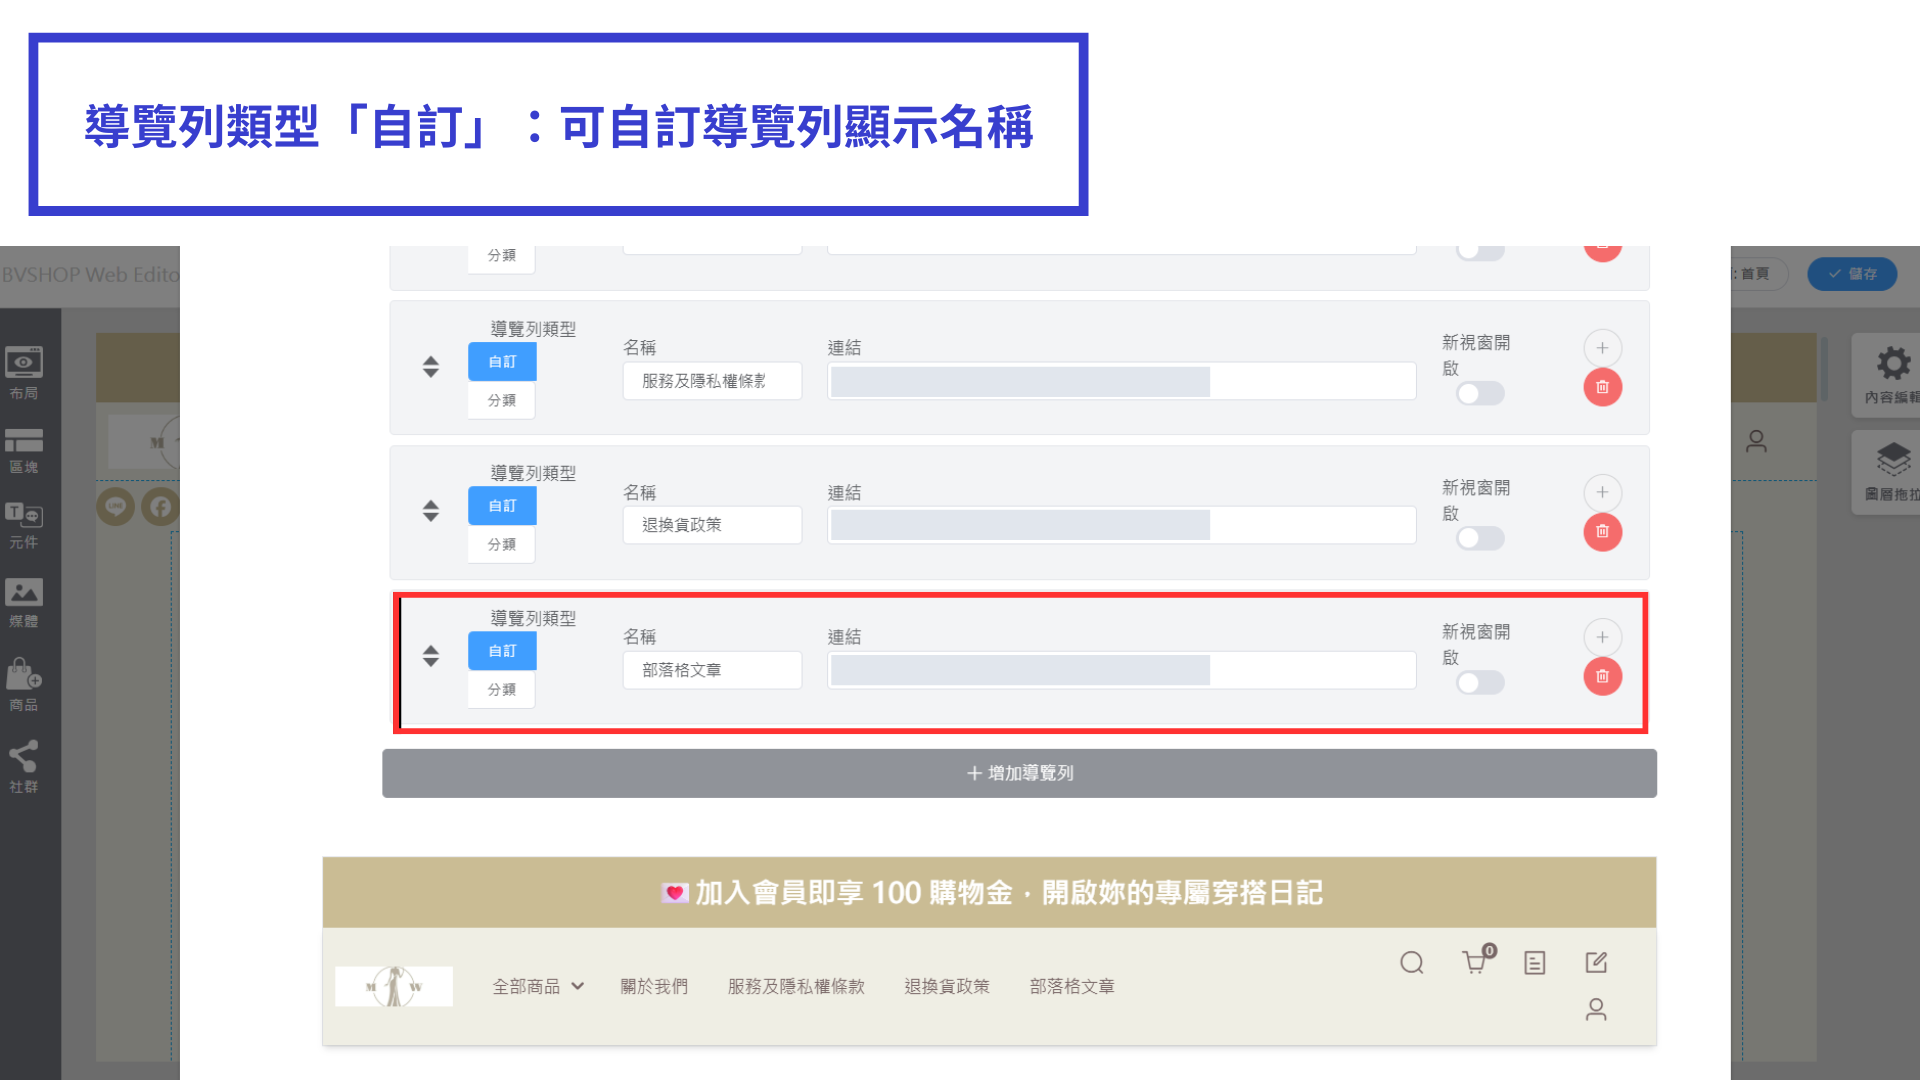
Task: Click the 圖層 layers stack icon
Action: (x=1893, y=459)
